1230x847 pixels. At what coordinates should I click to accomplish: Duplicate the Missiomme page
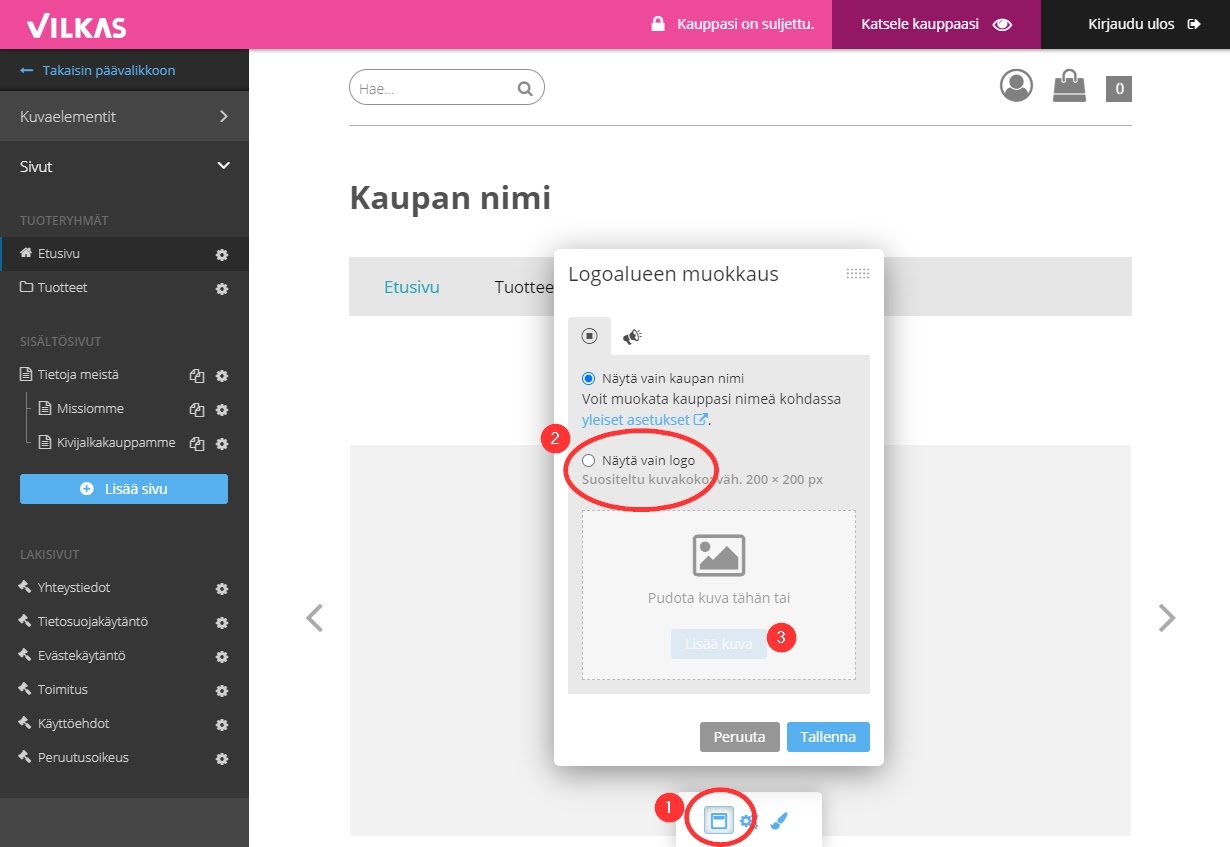[x=197, y=410]
